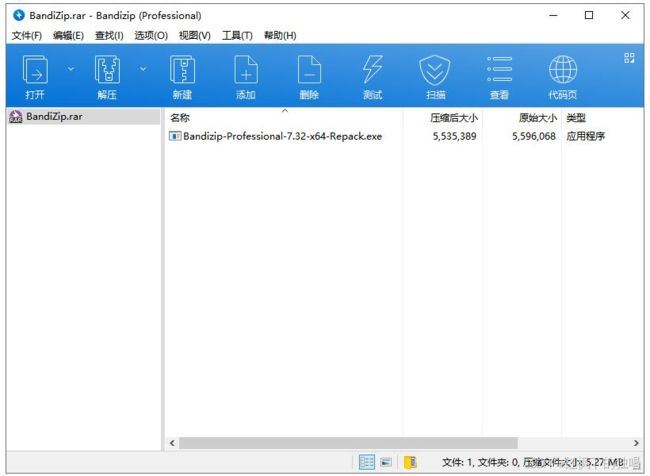Click the Bandizip app icon in title bar

pos(19,15)
